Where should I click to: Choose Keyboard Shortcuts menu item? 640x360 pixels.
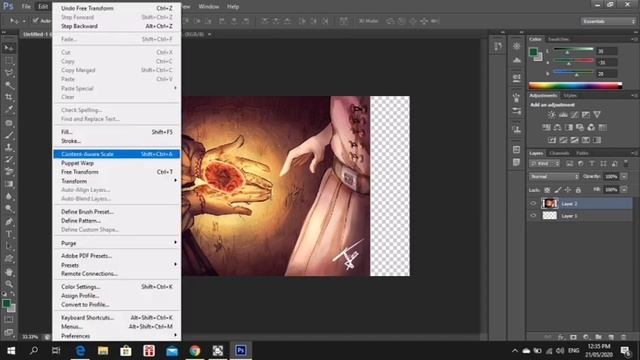(x=117, y=317)
